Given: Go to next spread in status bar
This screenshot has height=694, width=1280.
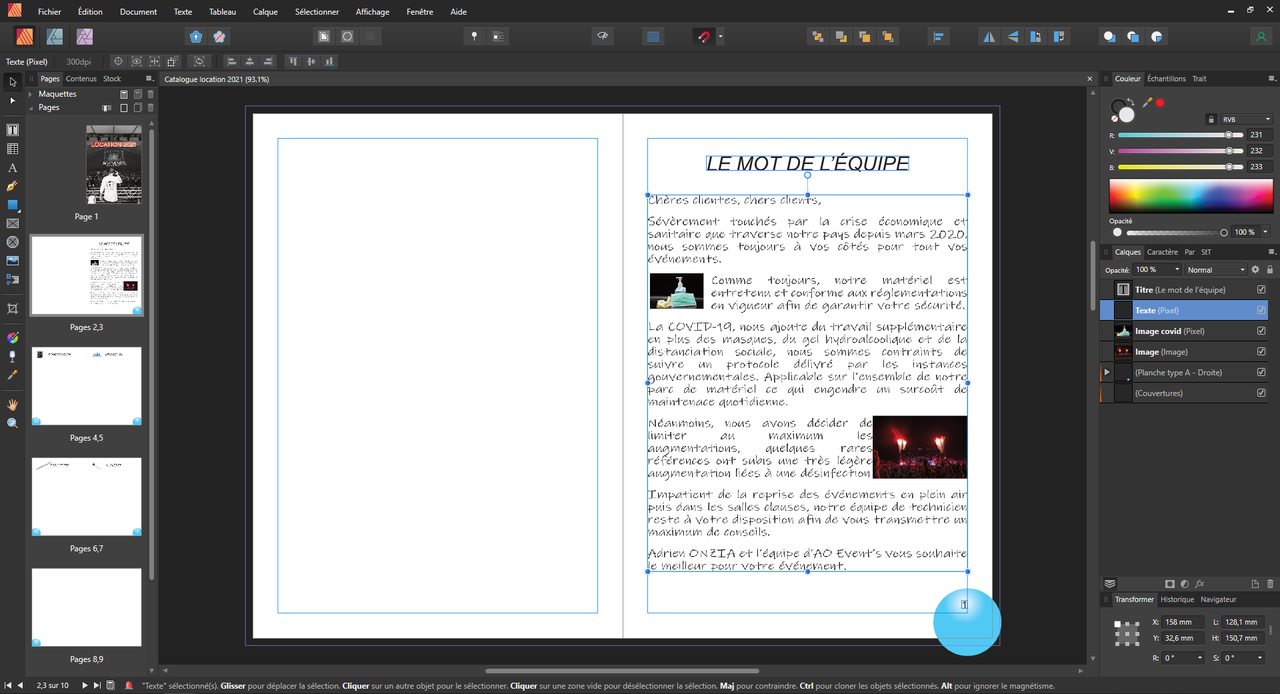Looking at the screenshot, I should pos(84,685).
